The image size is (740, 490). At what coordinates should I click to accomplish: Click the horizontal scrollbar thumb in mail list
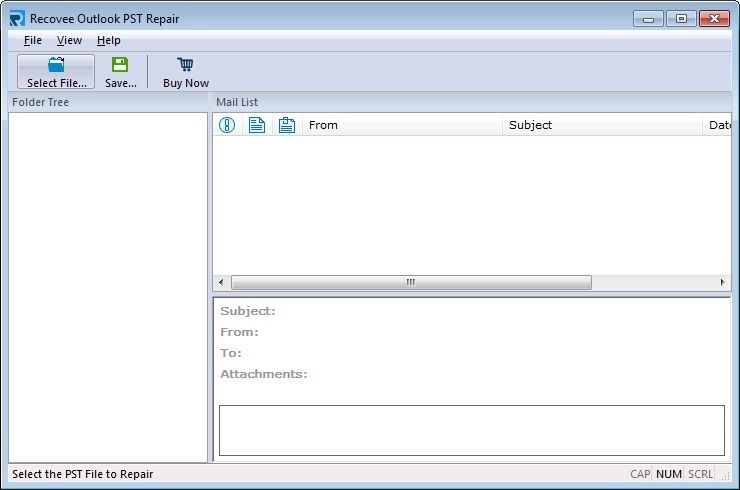pos(411,282)
